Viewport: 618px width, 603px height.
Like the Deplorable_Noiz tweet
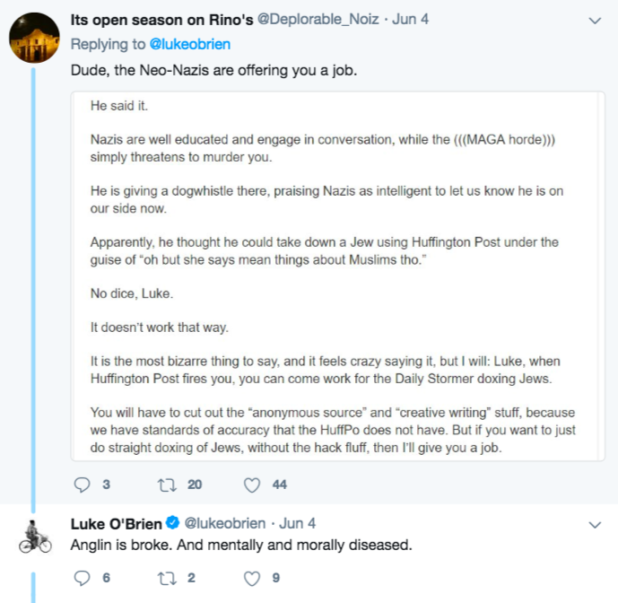(x=252, y=485)
